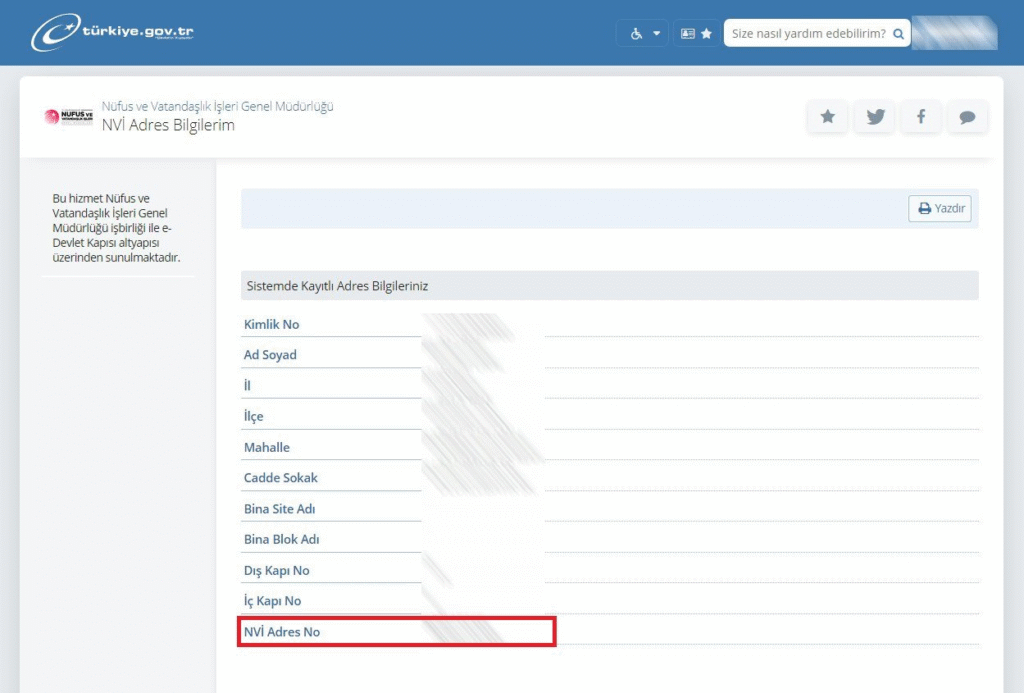Click the NVİ Adres Bilgilerim title
The image size is (1024, 693).
coord(168,125)
